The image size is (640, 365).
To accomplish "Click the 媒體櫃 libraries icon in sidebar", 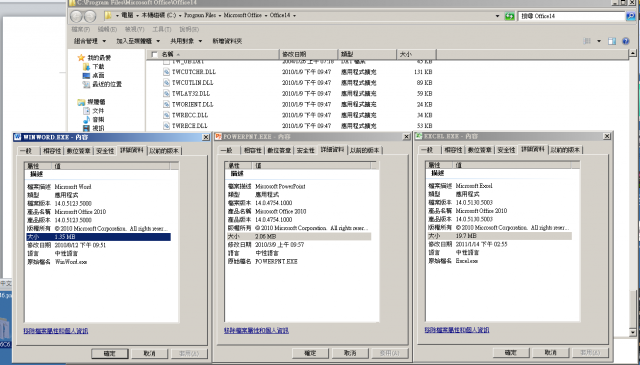I will click(81, 102).
